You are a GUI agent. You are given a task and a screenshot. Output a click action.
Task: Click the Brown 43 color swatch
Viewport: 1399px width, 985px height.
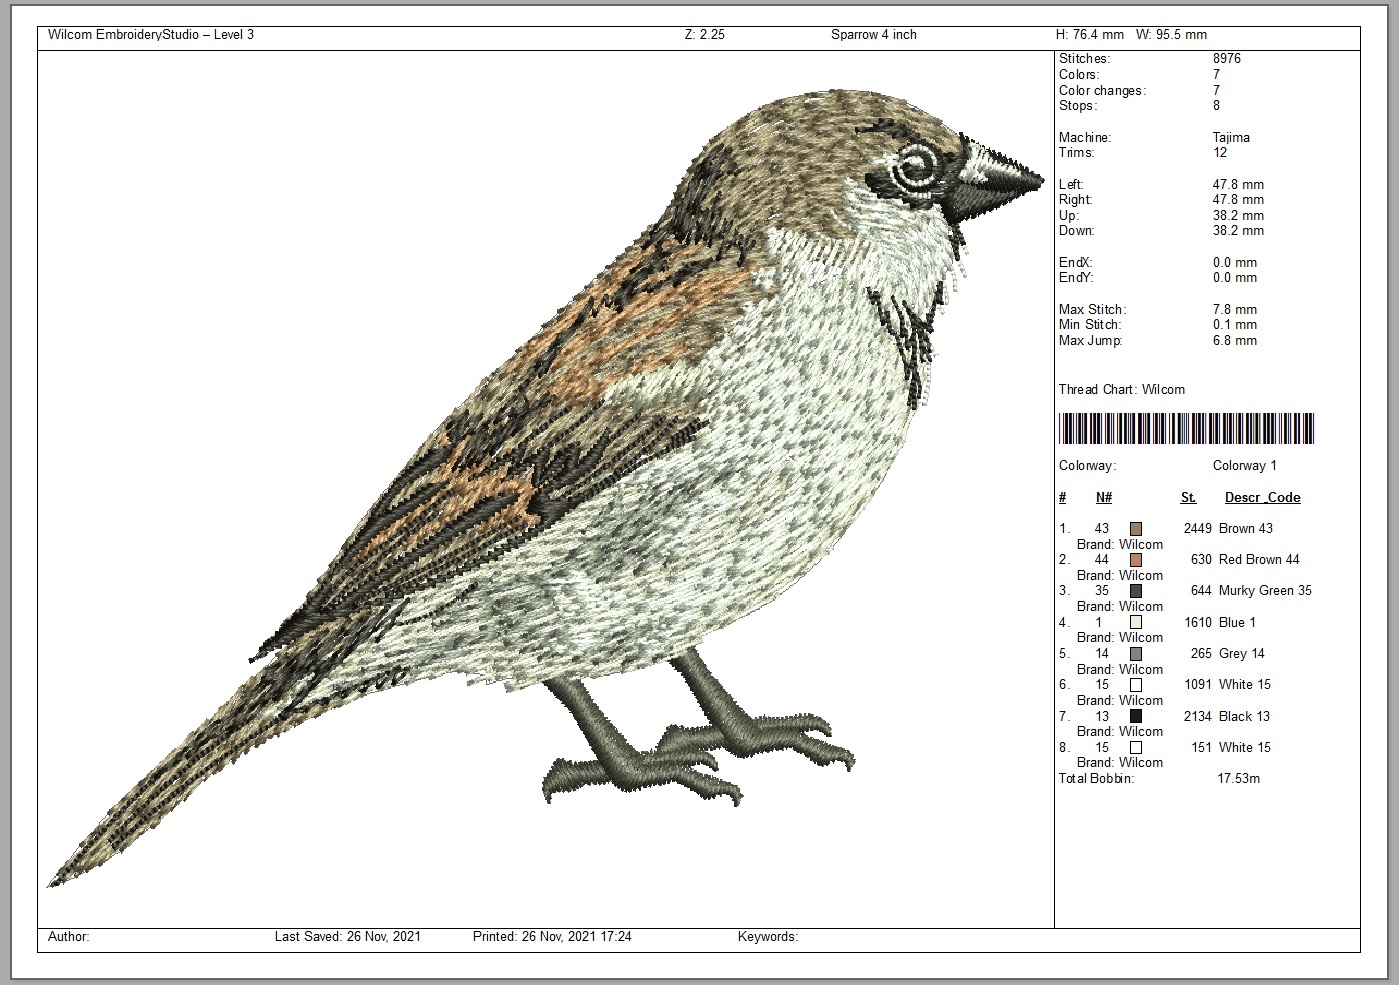coord(1136,528)
